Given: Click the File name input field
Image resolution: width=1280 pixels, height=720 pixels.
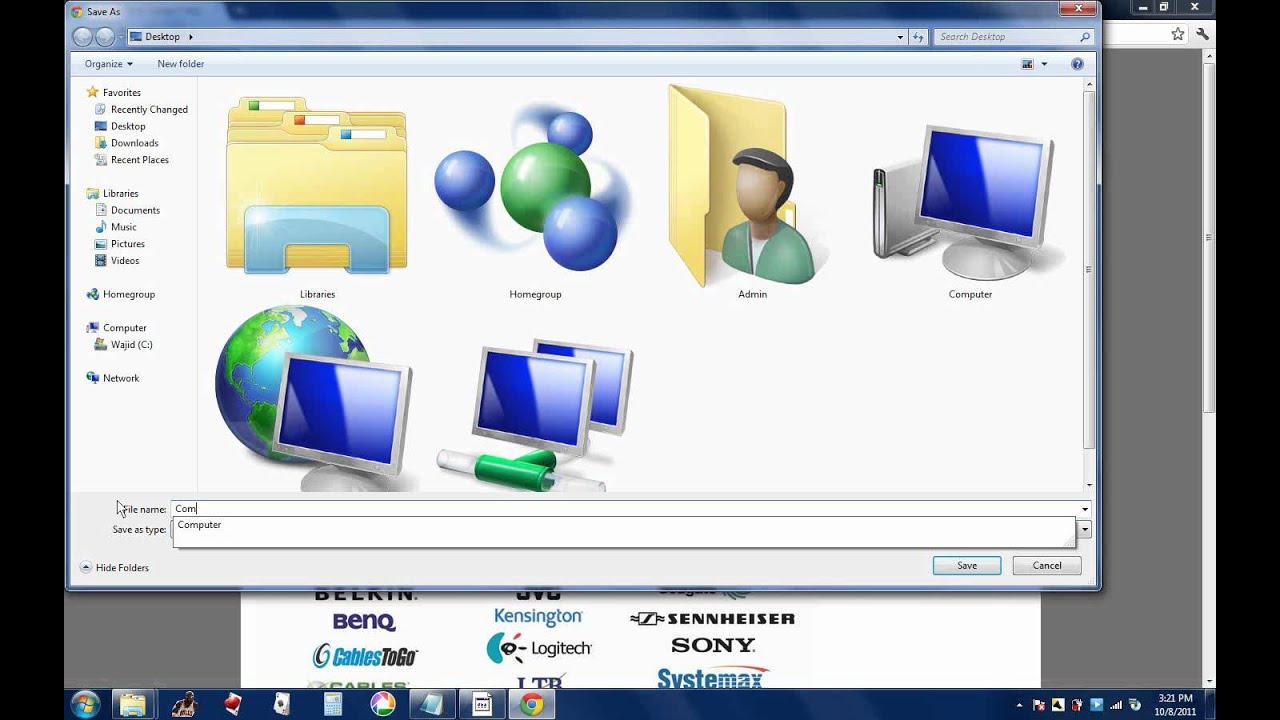Looking at the screenshot, I should click(624, 509).
